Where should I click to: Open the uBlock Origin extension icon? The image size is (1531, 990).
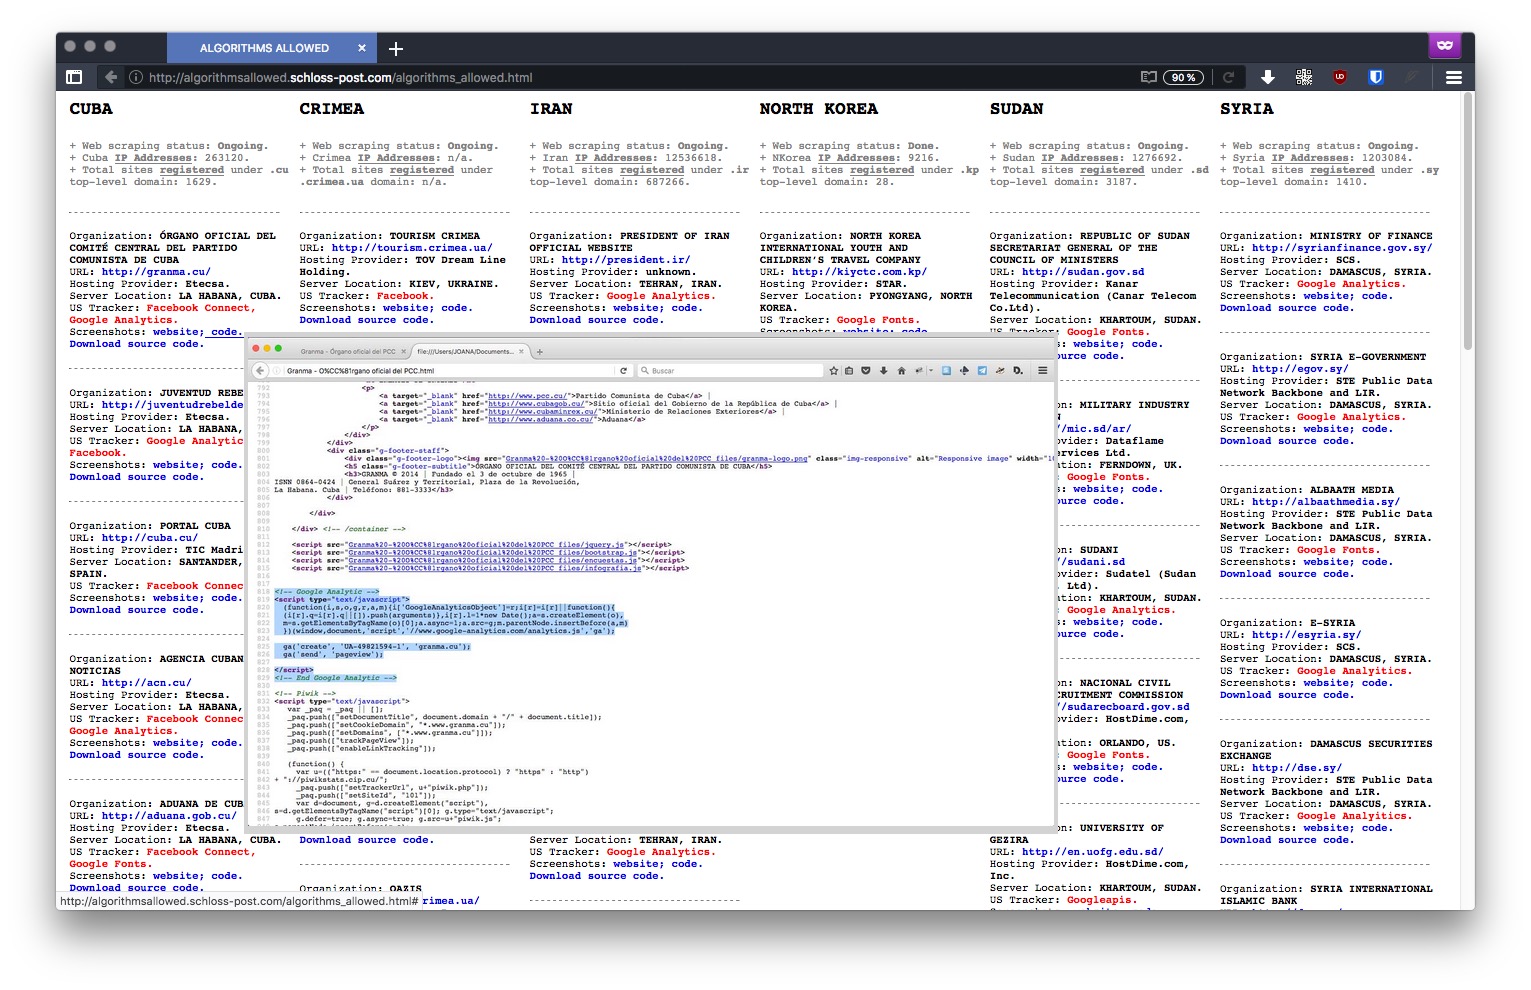tap(1340, 77)
